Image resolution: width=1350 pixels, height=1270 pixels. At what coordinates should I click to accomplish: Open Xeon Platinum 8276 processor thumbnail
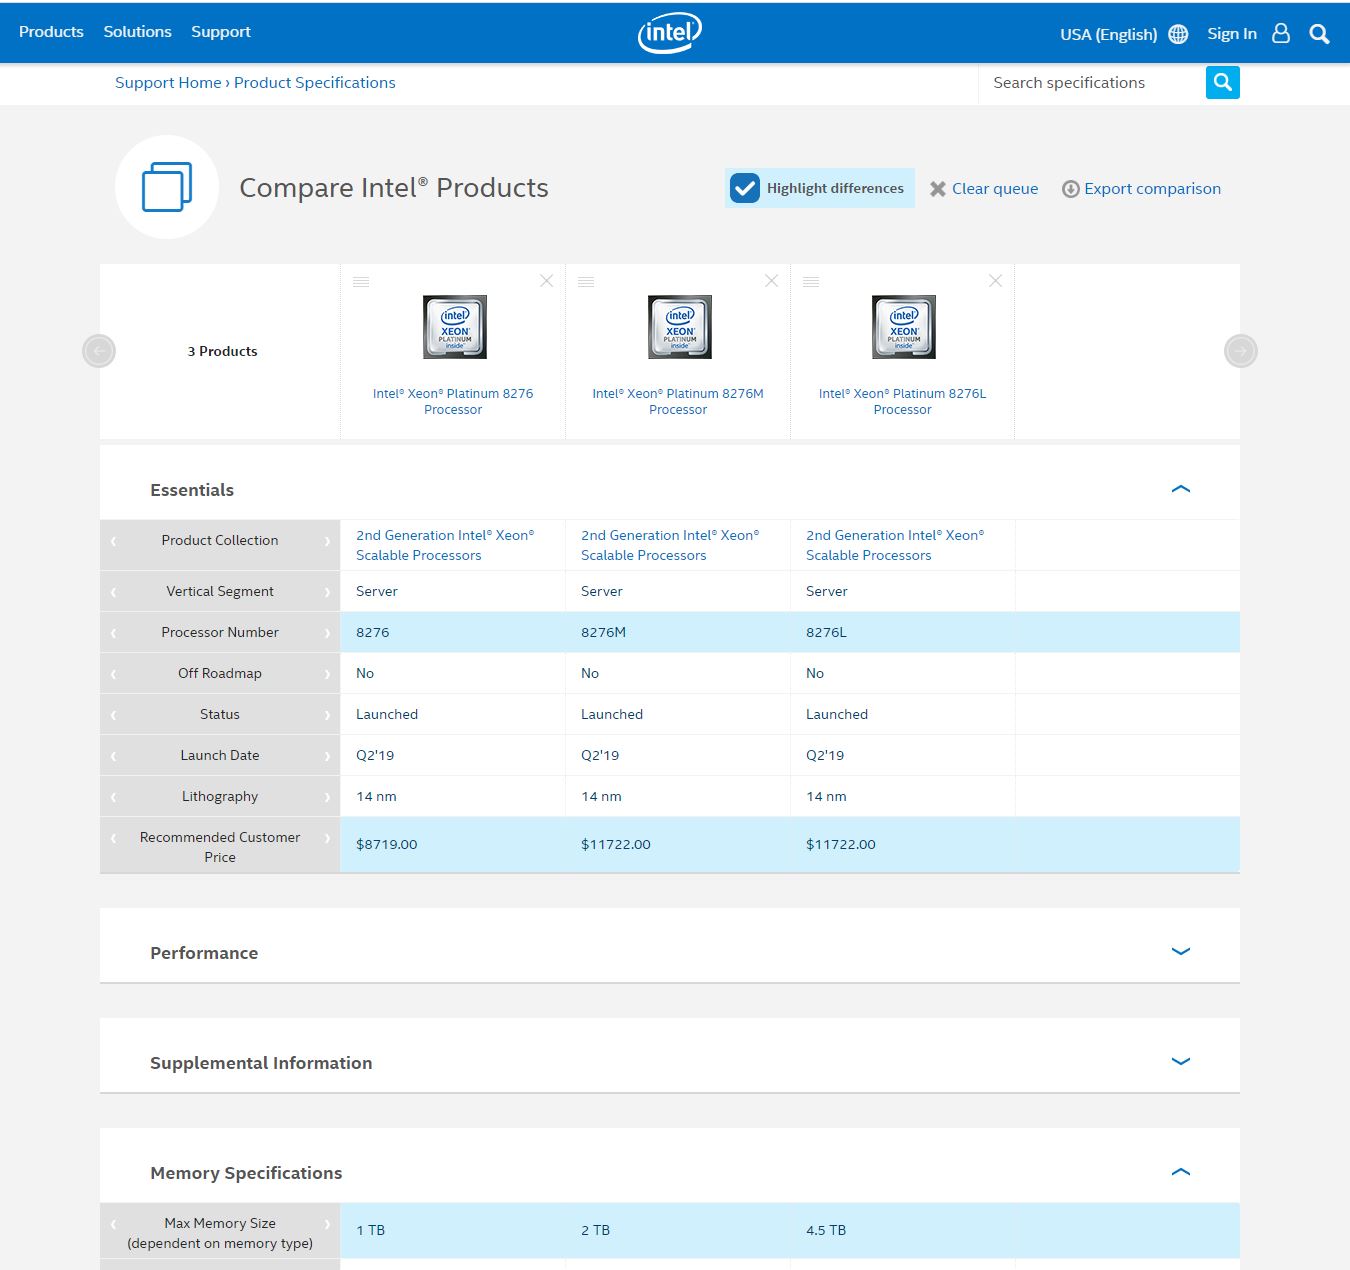[x=454, y=327]
